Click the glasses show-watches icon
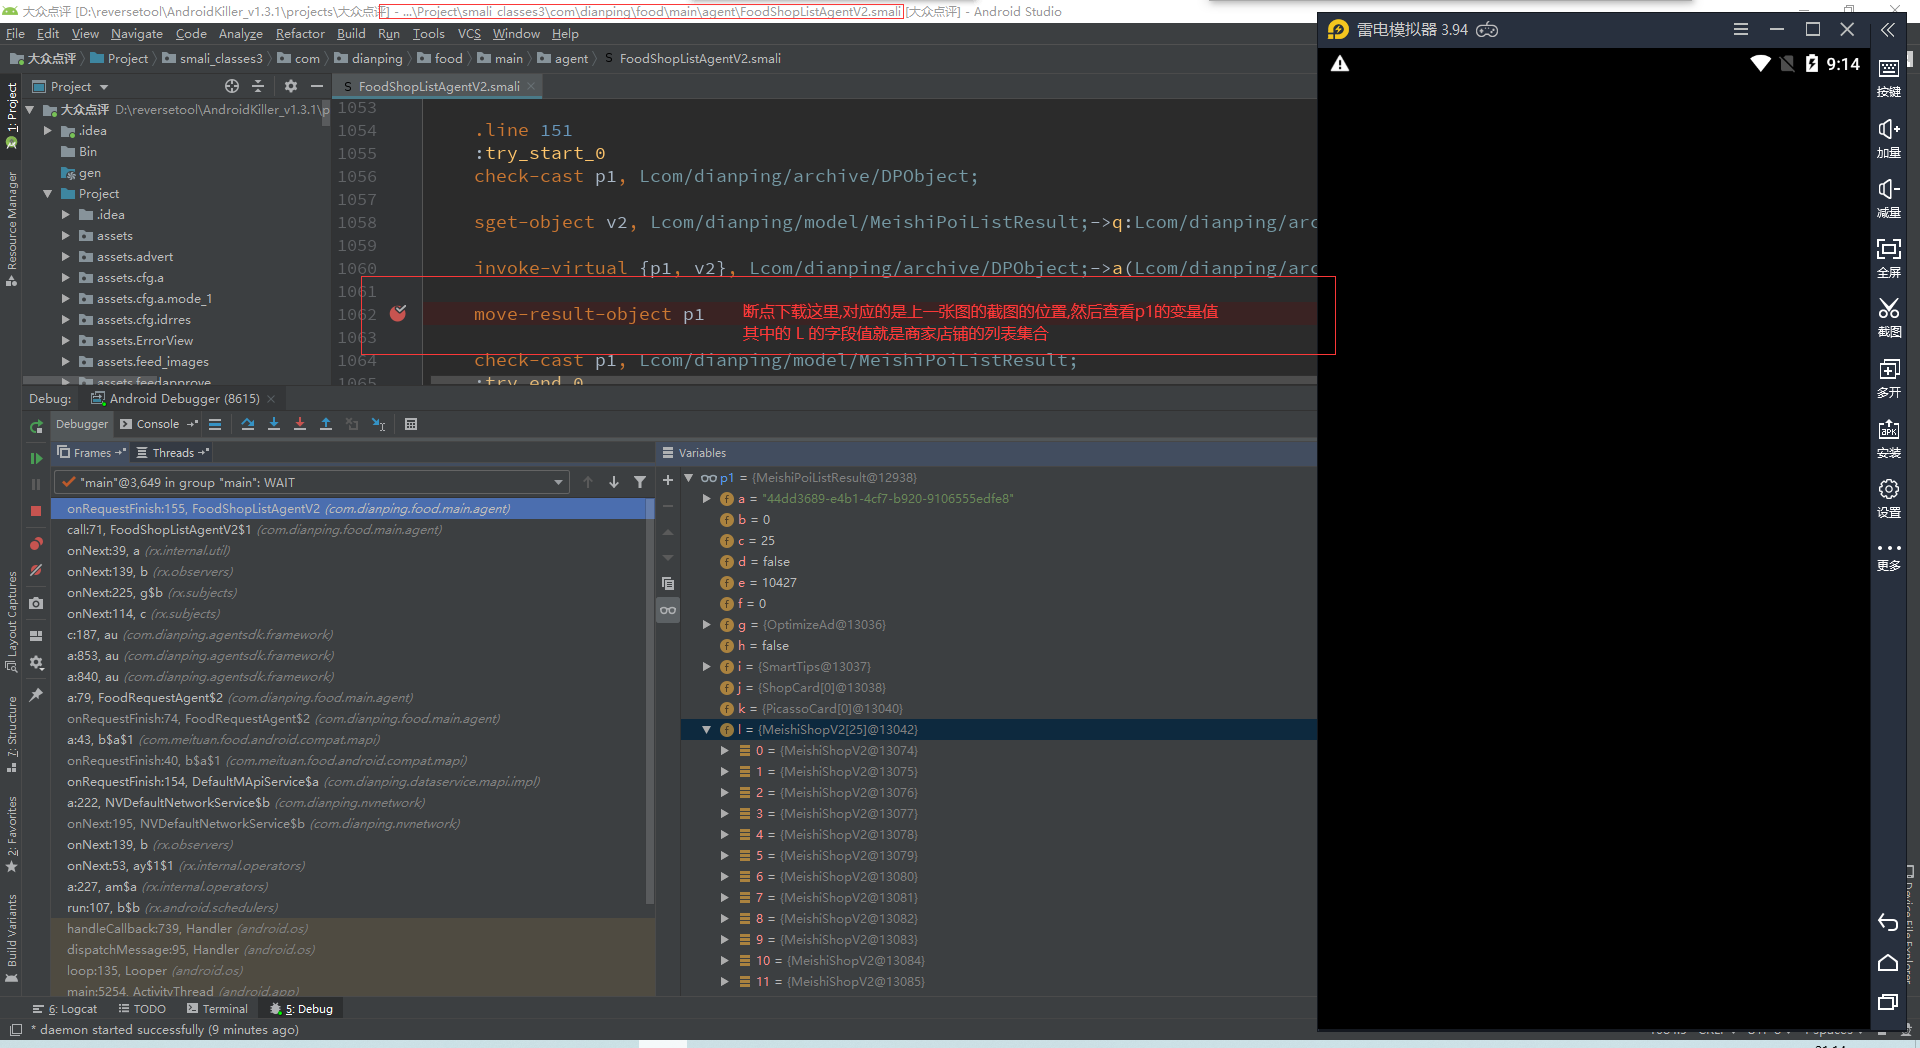Image resolution: width=1920 pixels, height=1048 pixels. (x=668, y=610)
